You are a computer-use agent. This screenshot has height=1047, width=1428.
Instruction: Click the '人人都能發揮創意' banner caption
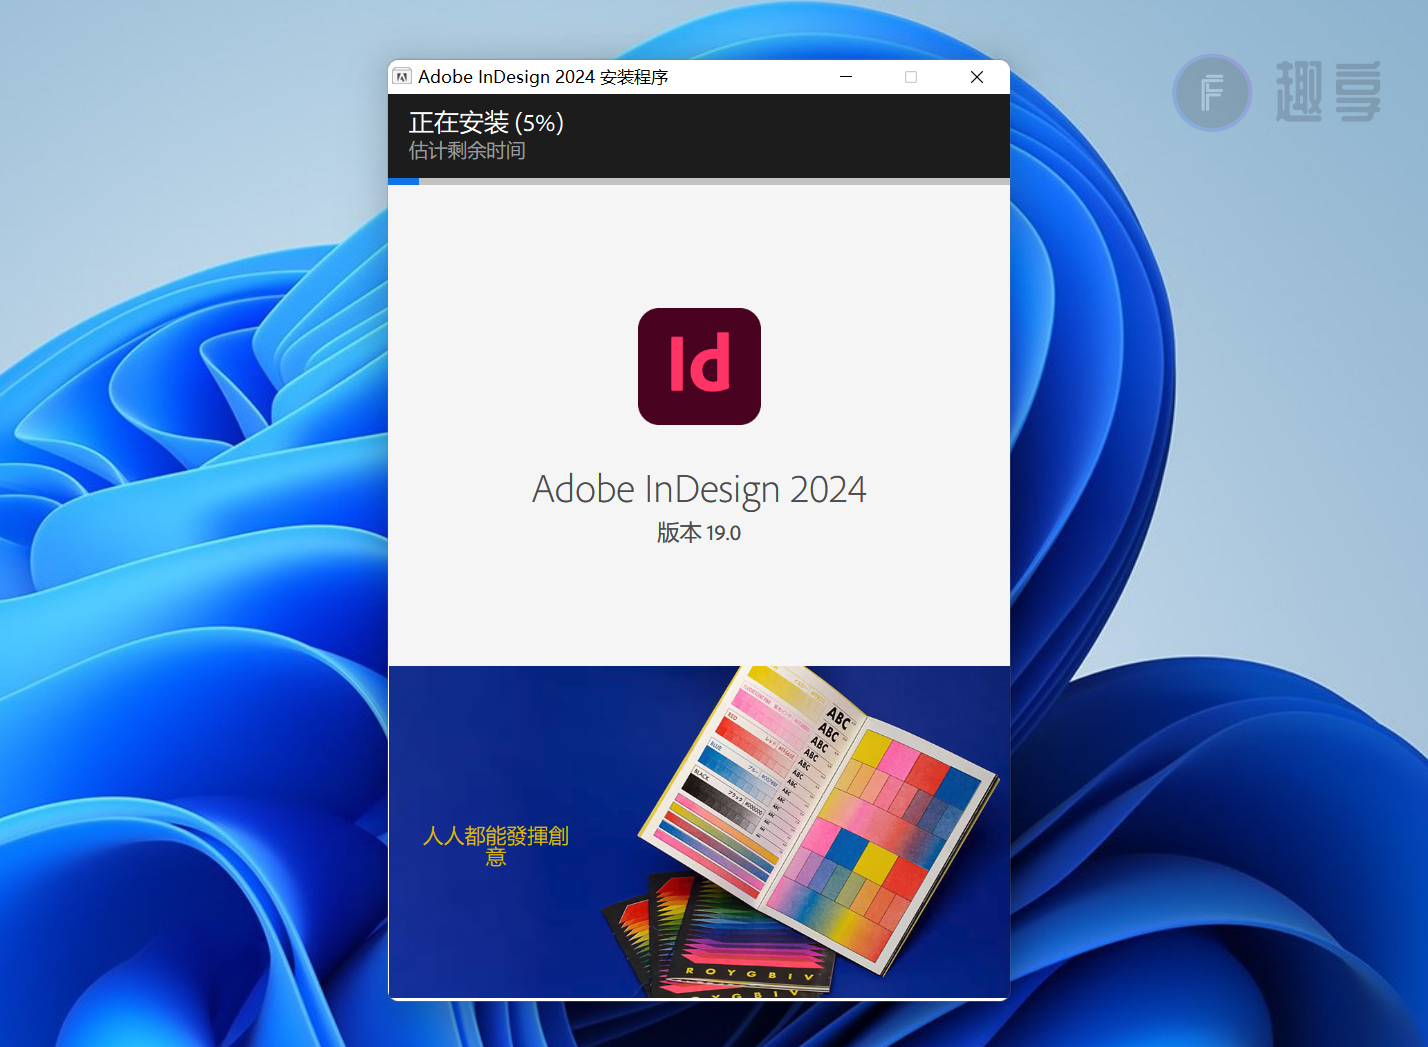pyautogui.click(x=496, y=846)
